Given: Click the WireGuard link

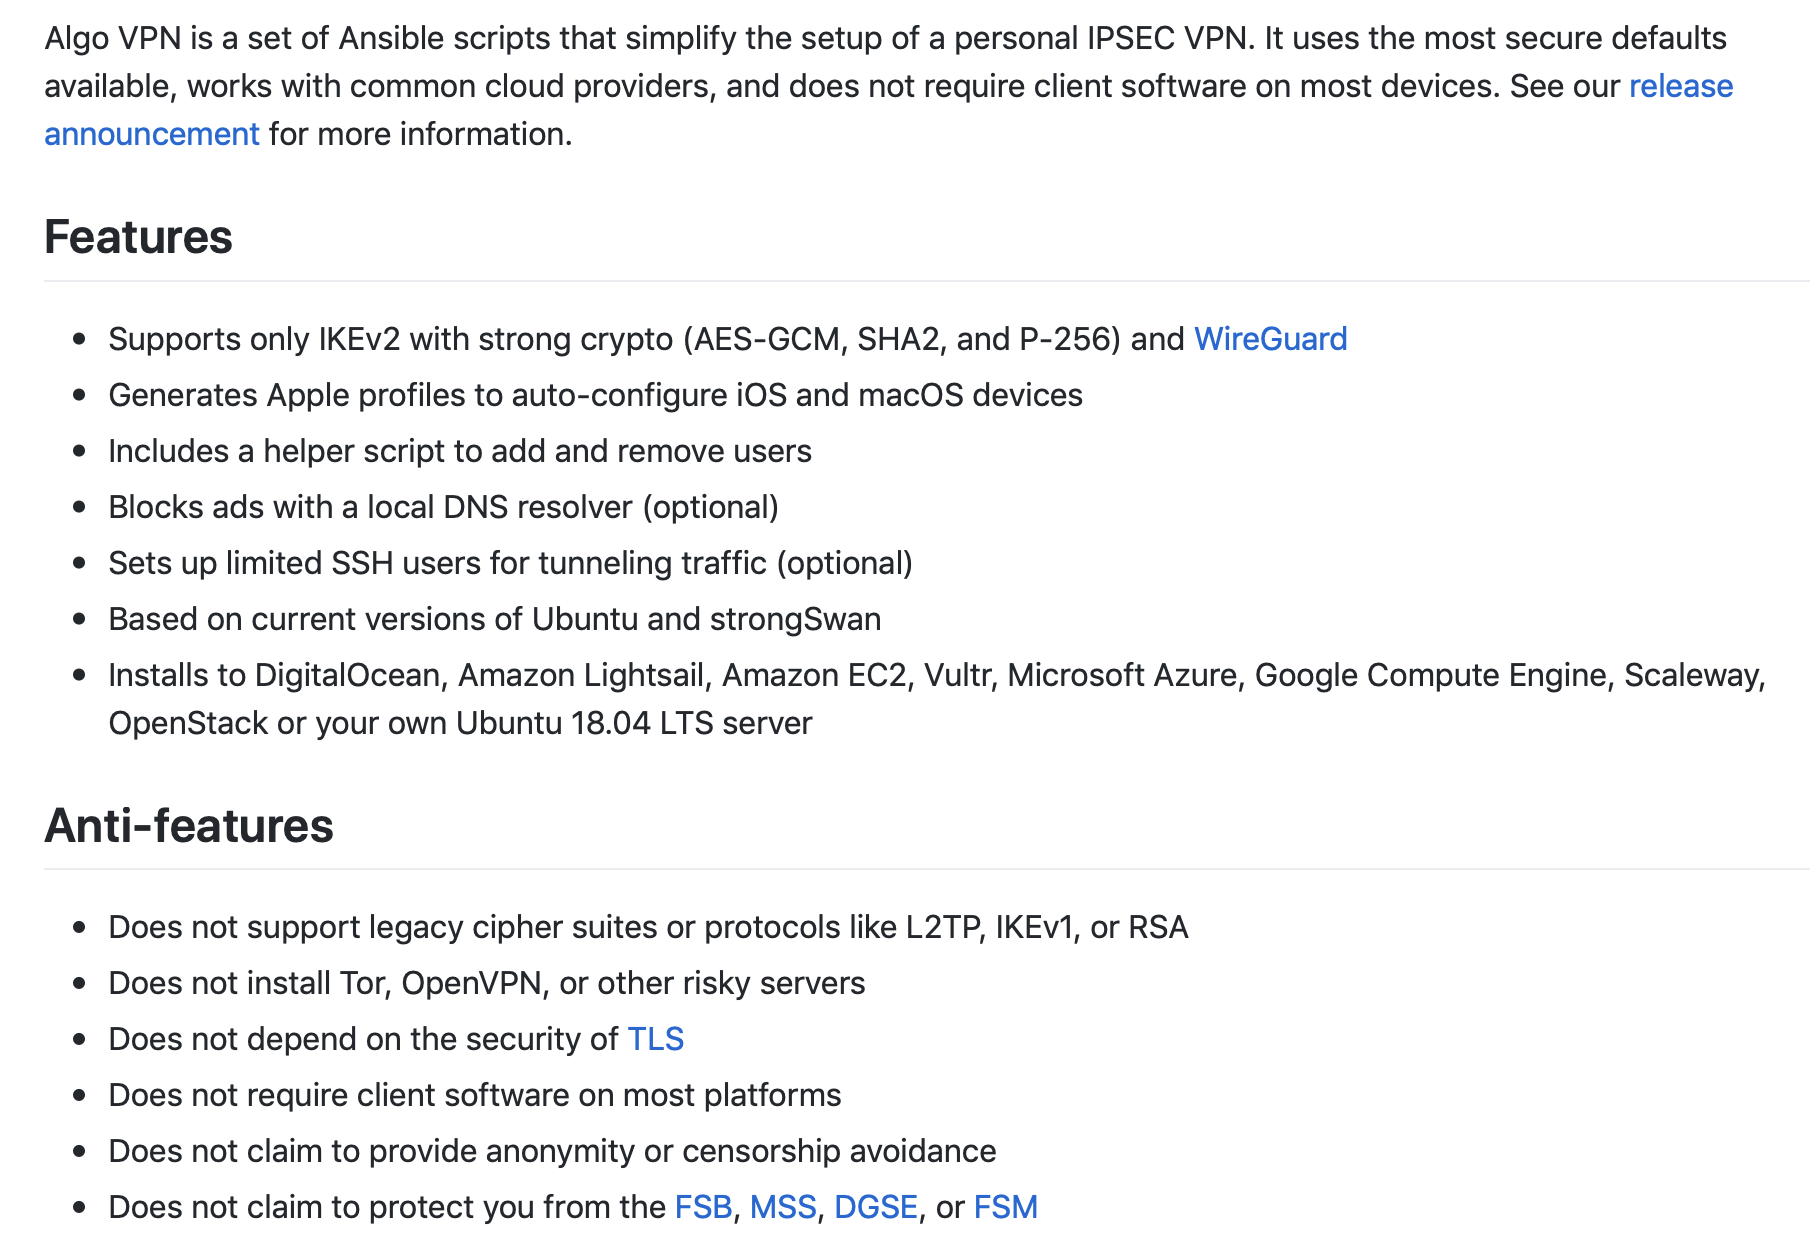Looking at the screenshot, I should click(1270, 339).
